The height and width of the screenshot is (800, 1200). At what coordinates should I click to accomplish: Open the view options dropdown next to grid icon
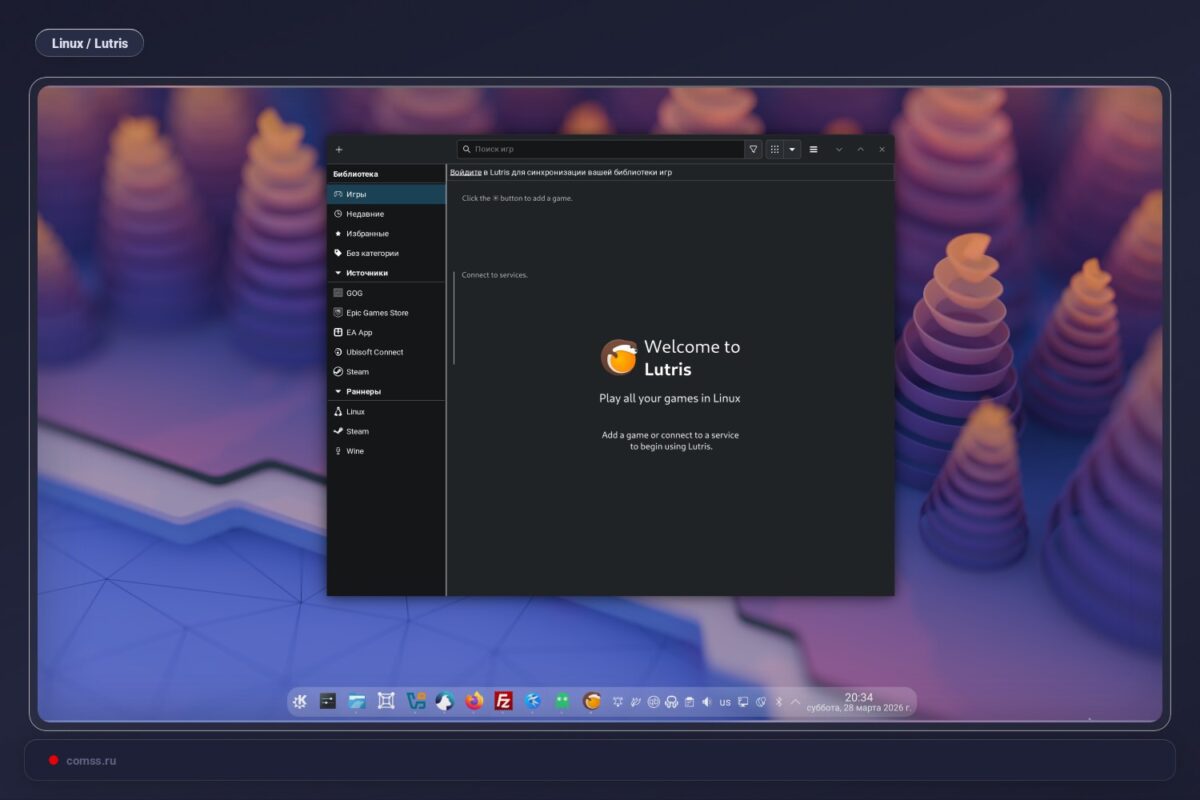791,148
